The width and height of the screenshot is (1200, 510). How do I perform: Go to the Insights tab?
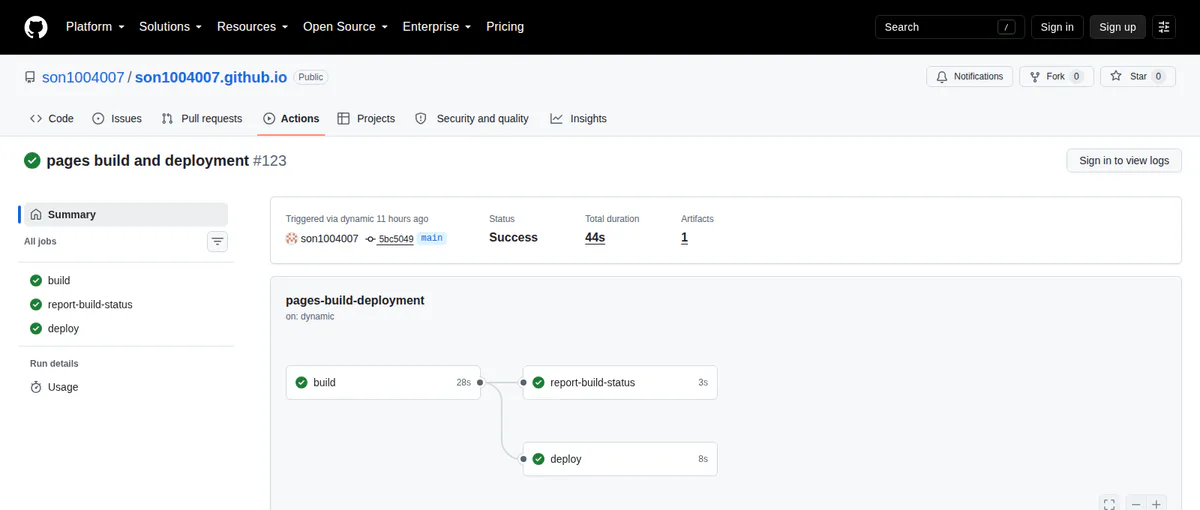click(x=578, y=118)
